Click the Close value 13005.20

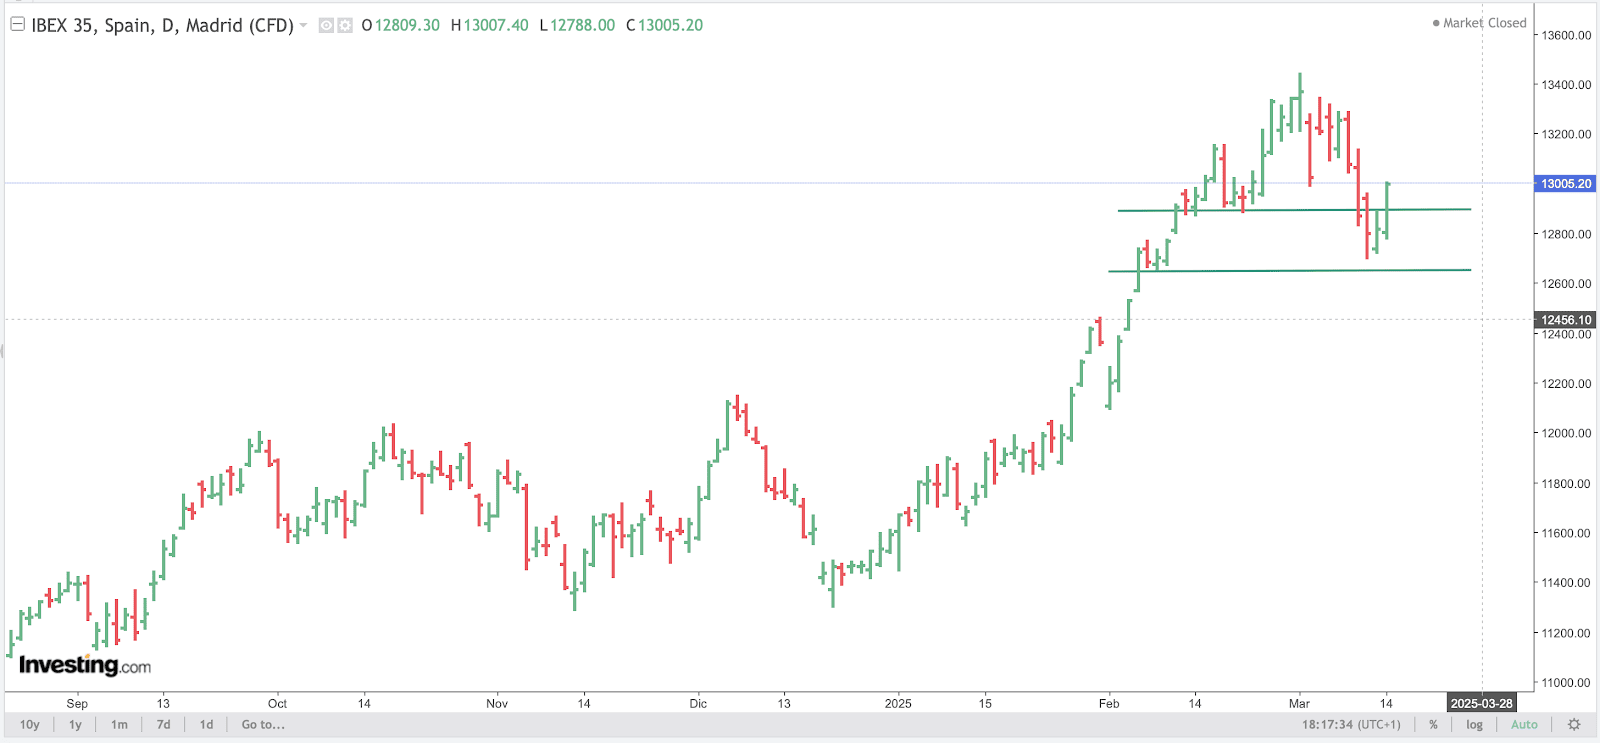(x=670, y=25)
